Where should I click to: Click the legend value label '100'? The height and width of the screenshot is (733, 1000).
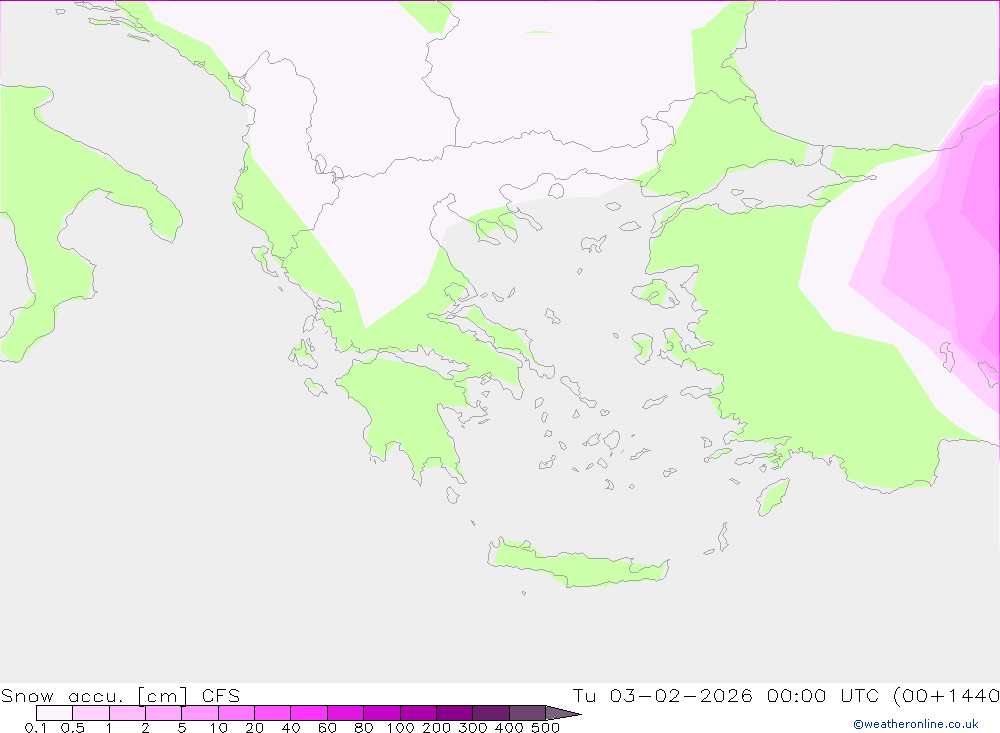[x=400, y=727]
